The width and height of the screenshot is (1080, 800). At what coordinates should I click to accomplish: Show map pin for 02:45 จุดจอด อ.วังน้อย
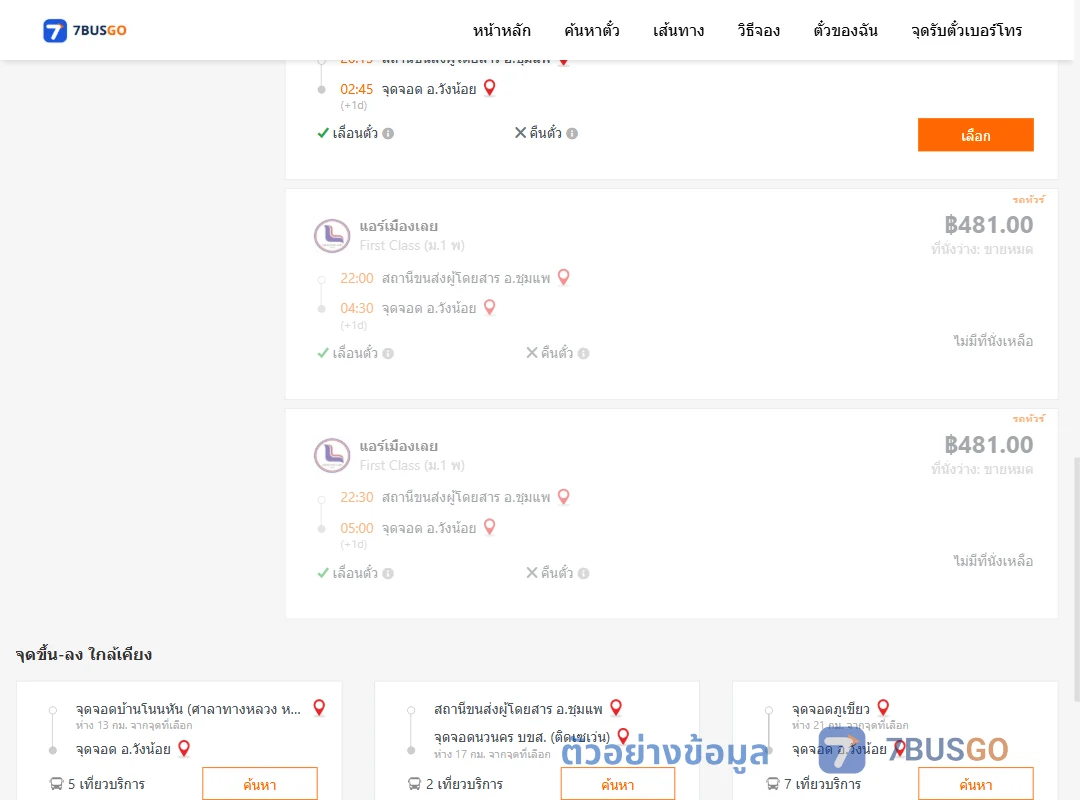(x=490, y=88)
